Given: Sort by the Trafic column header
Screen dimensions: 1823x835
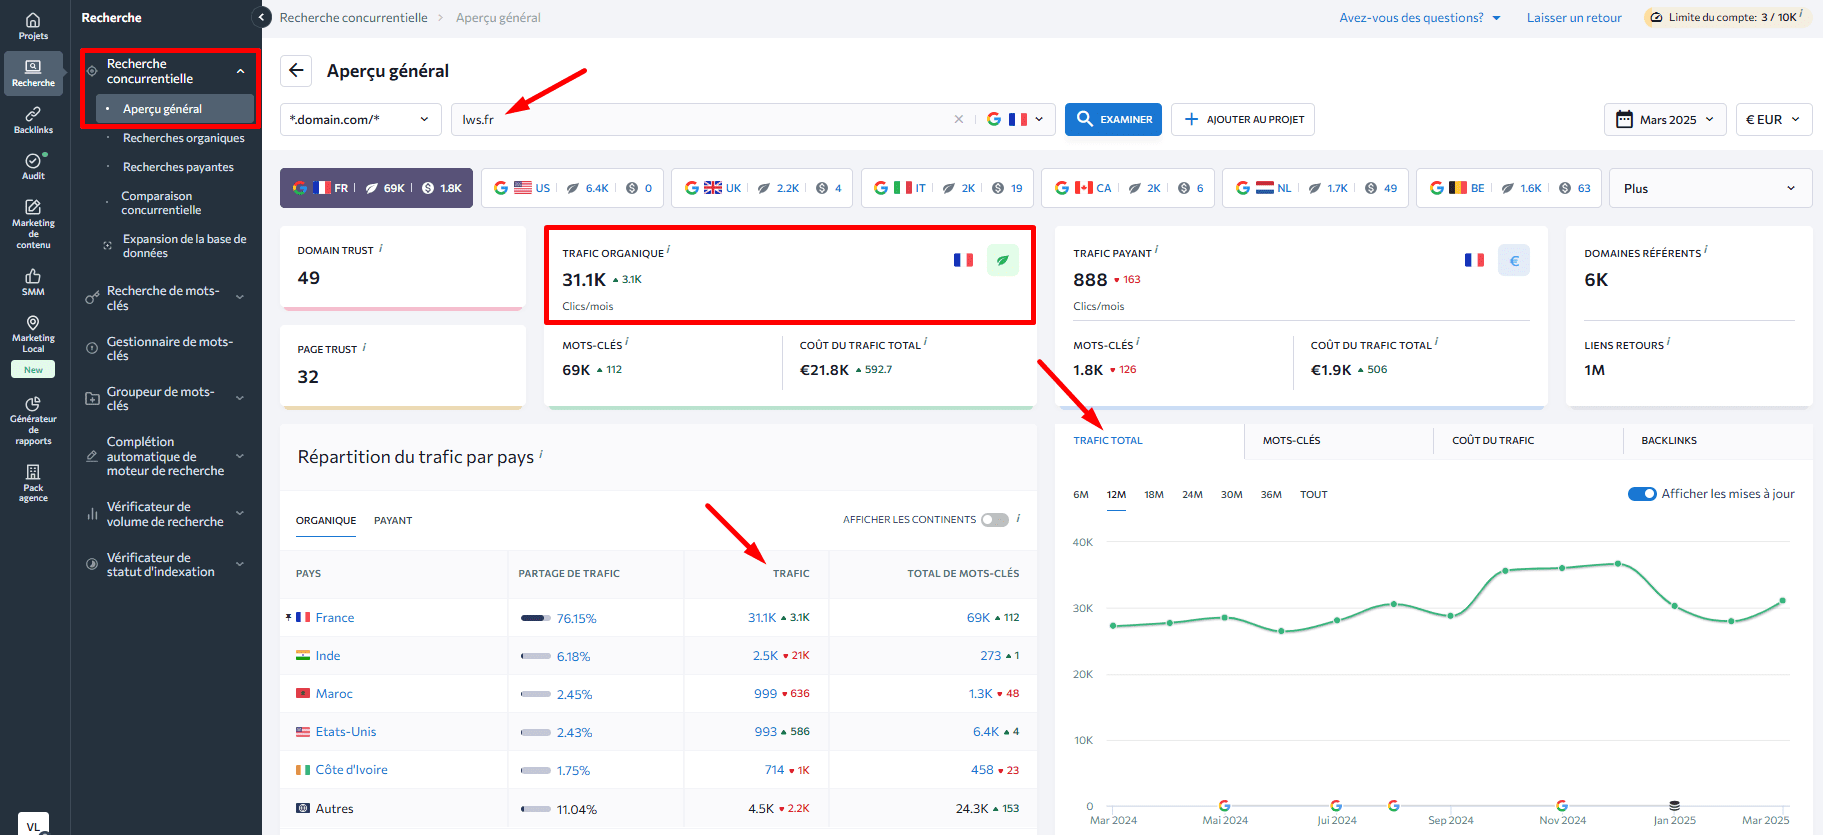Looking at the screenshot, I should click(x=791, y=574).
